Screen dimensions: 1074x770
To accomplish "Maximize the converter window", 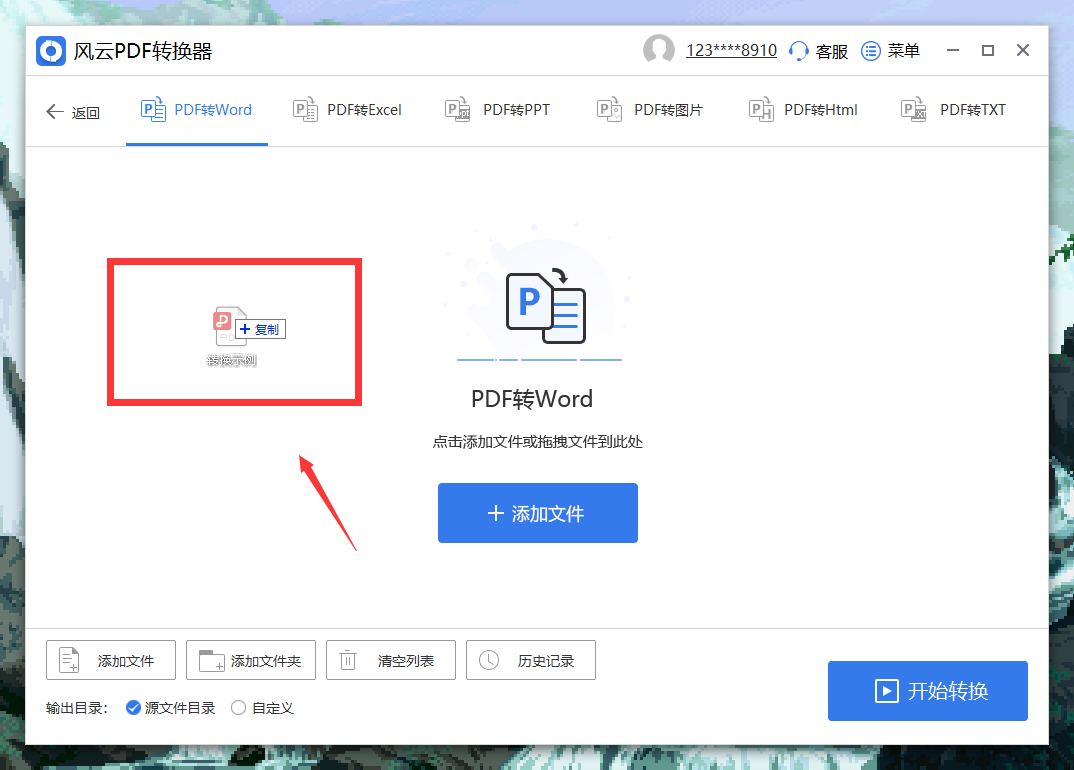I will tap(988, 50).
